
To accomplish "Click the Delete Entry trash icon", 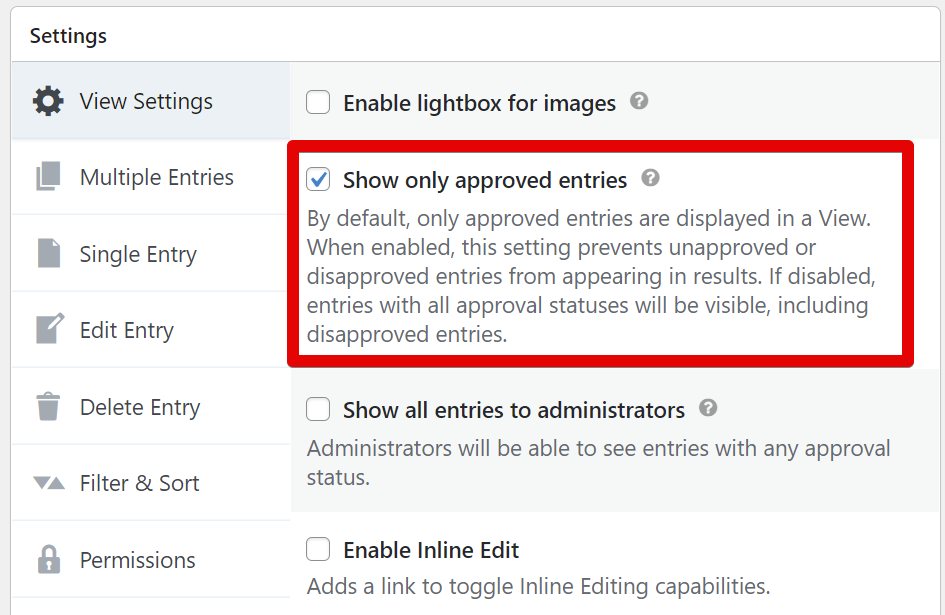I will [48, 406].
